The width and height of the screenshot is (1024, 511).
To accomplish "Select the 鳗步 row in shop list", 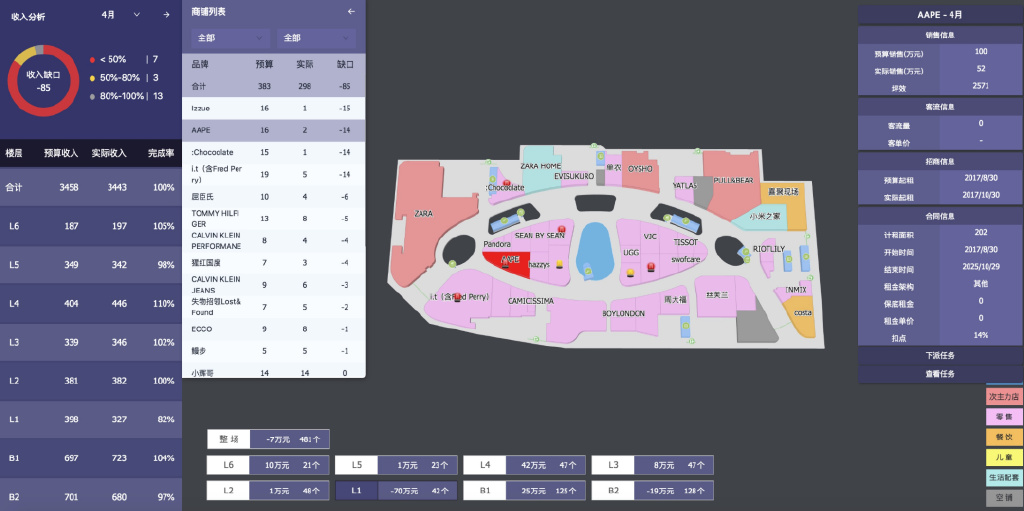I will click(x=274, y=351).
